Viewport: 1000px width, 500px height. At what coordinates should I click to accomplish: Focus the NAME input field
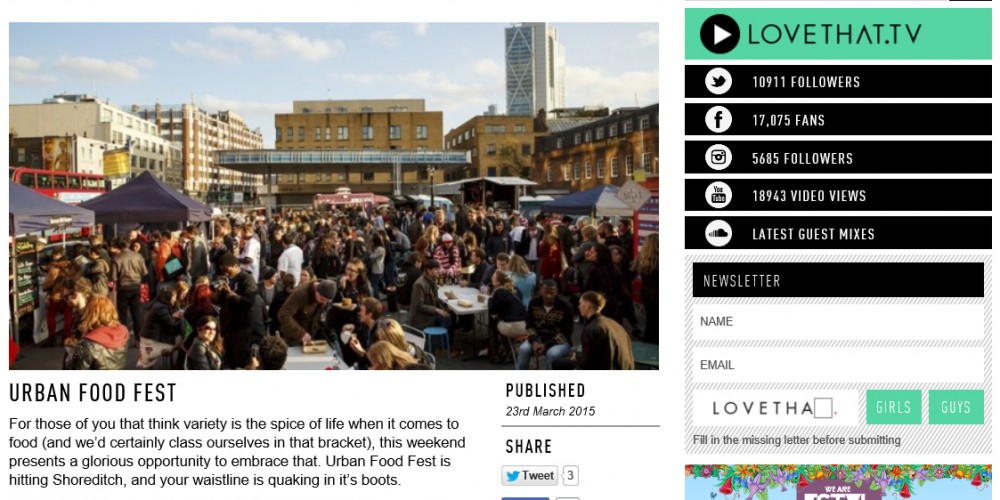(x=838, y=321)
